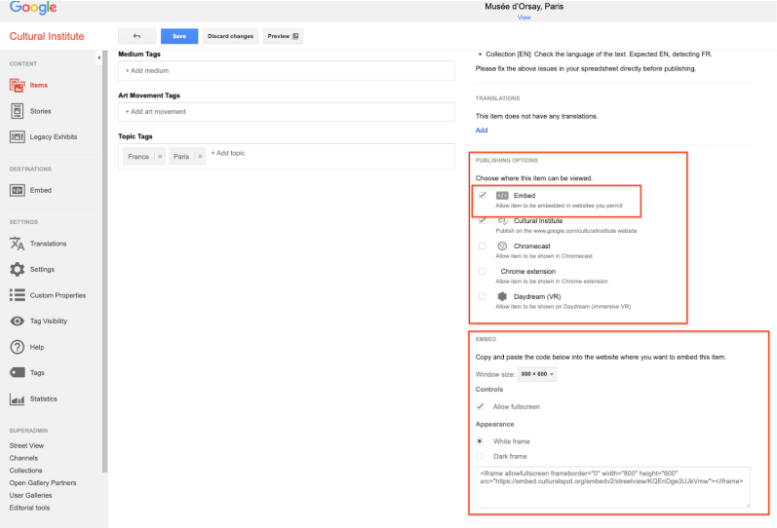777x528 pixels.
Task: Click the Cultural Institute icon in publishing options
Action: coord(502,221)
